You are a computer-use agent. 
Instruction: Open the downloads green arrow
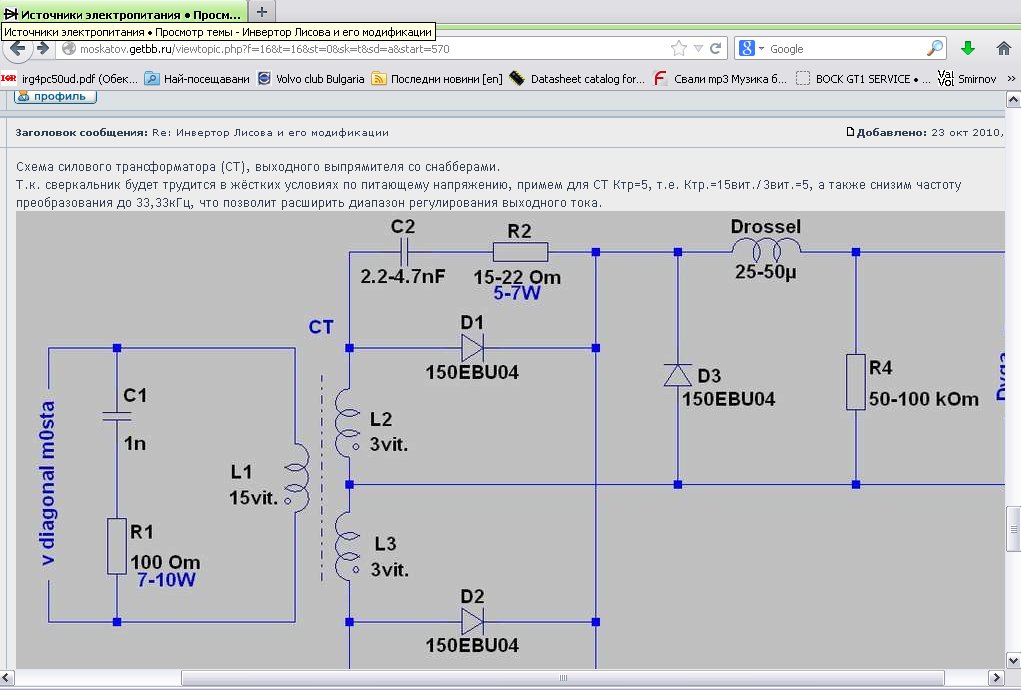(x=968, y=48)
